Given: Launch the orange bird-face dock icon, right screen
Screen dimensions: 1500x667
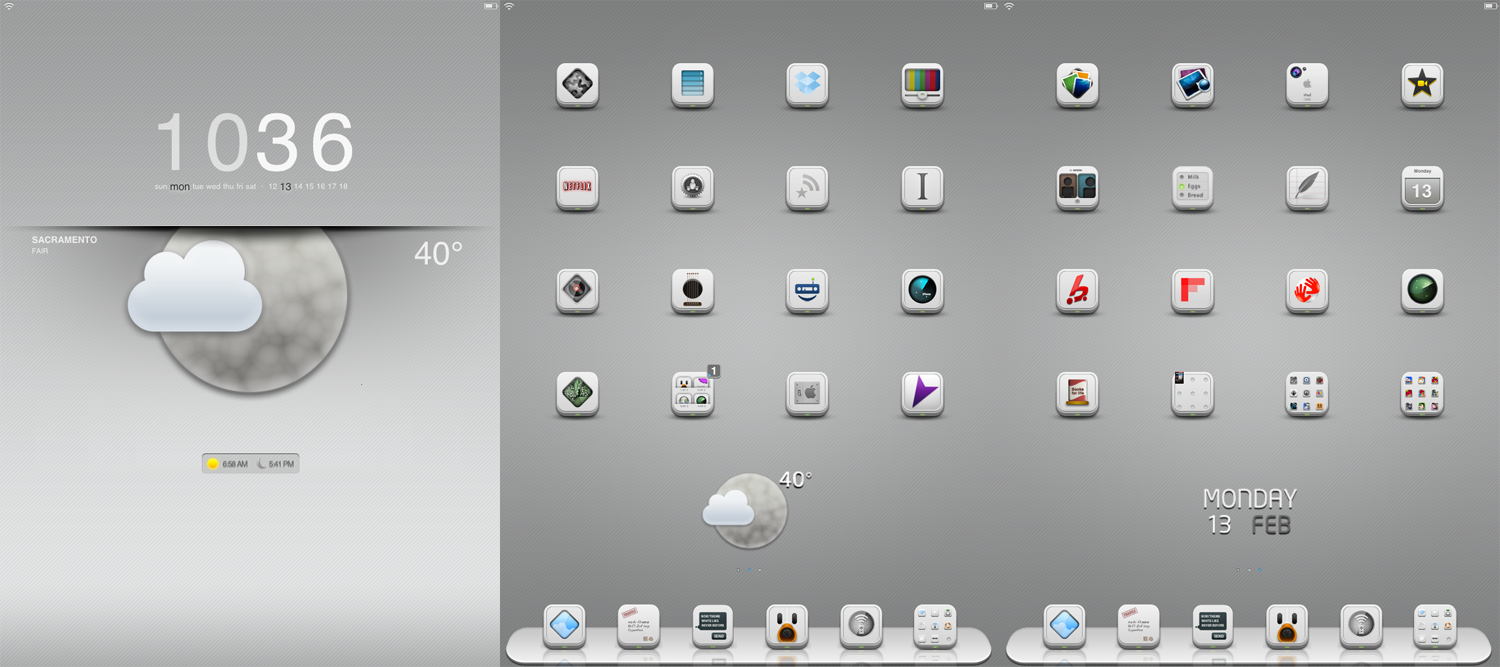Looking at the screenshot, I should click(x=1287, y=626).
